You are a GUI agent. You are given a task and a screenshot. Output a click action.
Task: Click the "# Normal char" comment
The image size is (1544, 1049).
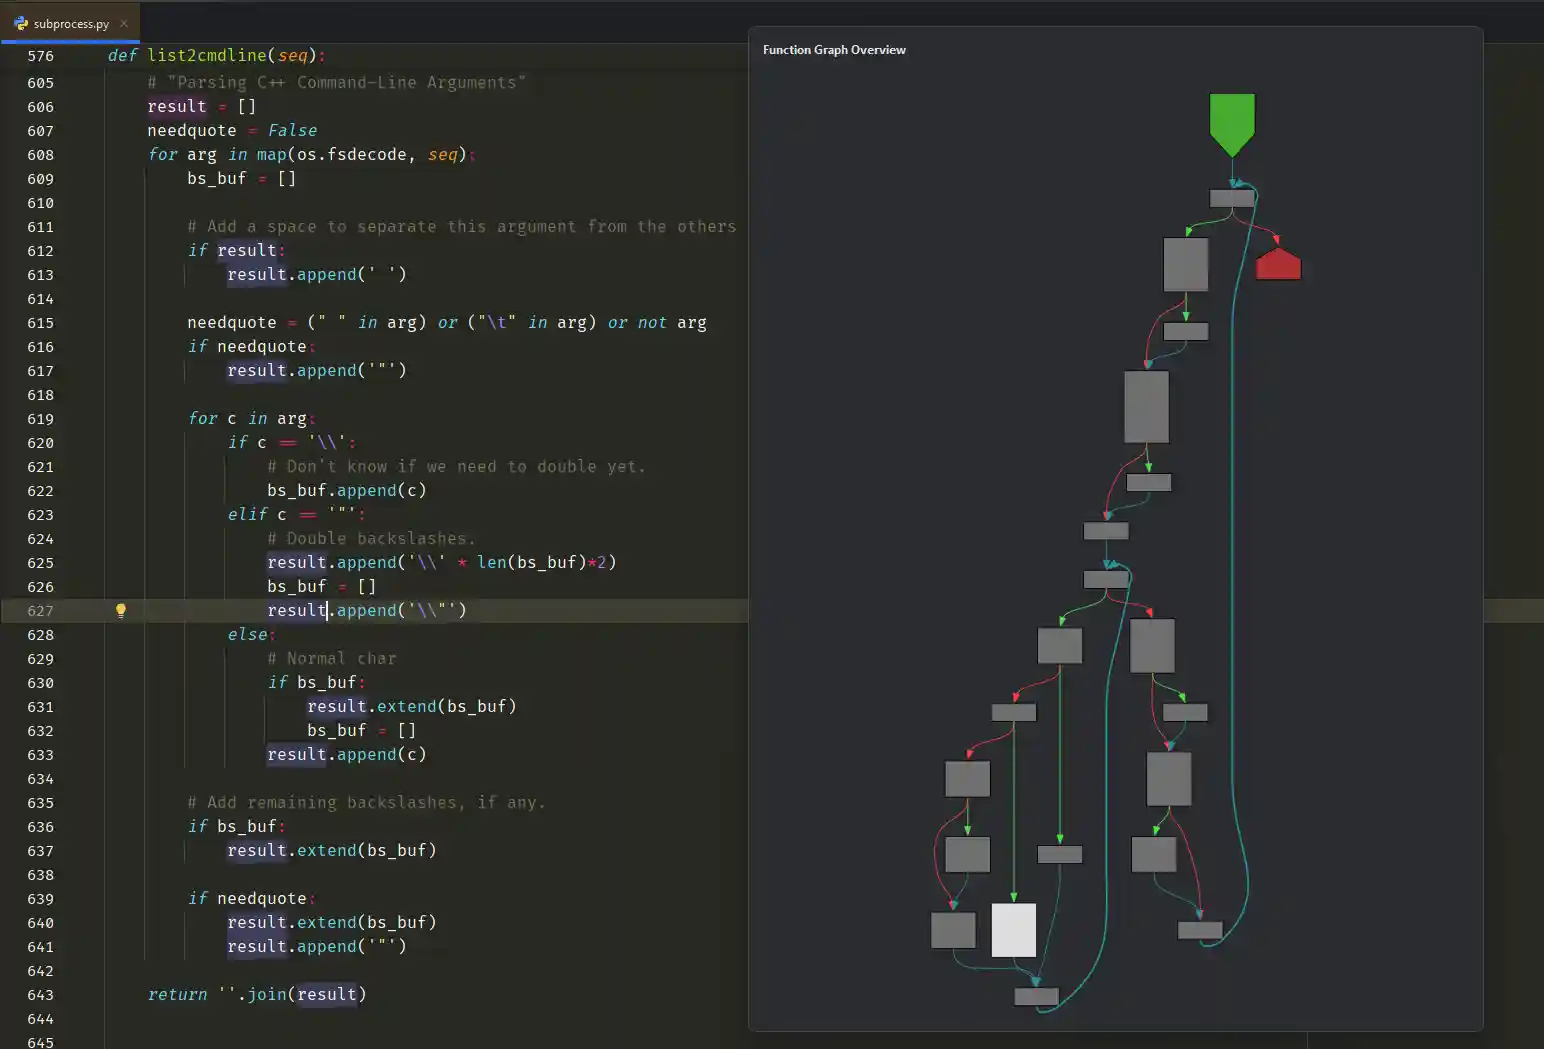[x=331, y=659]
